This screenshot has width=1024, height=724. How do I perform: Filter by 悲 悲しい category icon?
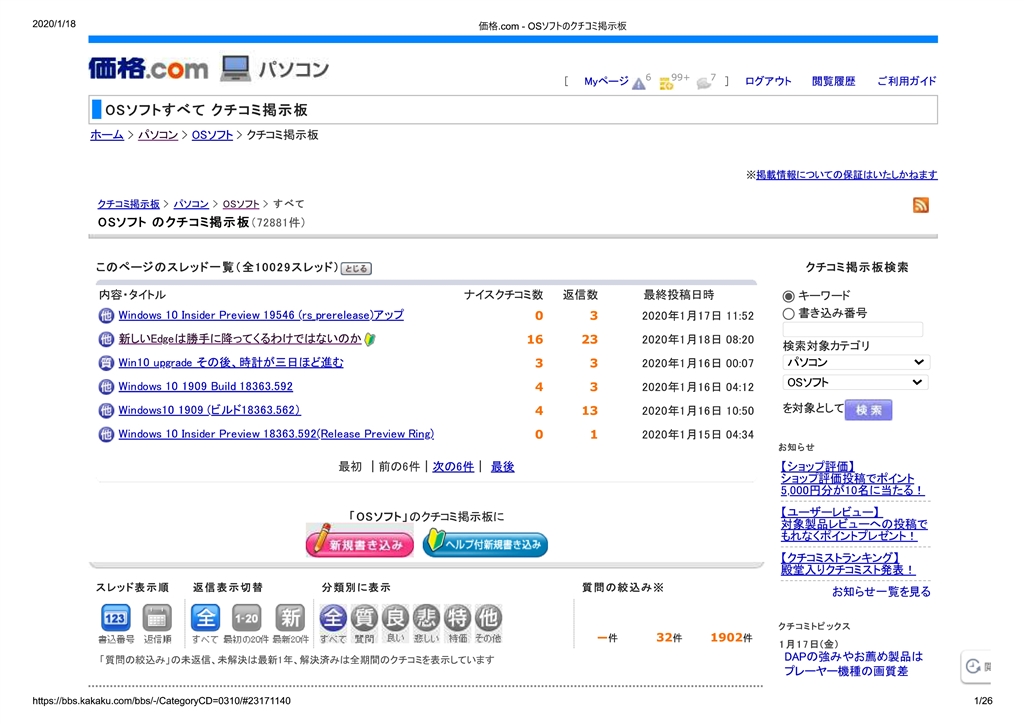click(426, 618)
